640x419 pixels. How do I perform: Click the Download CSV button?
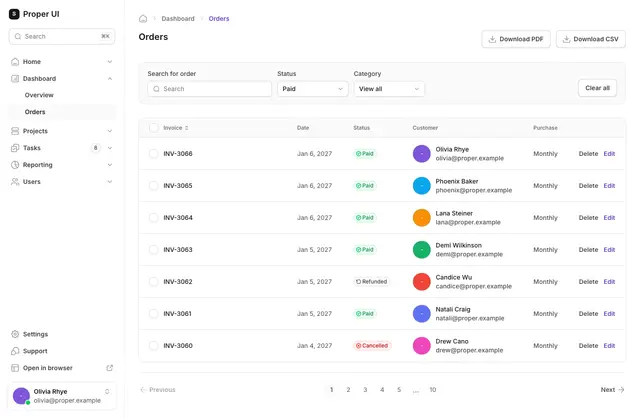[x=591, y=39]
